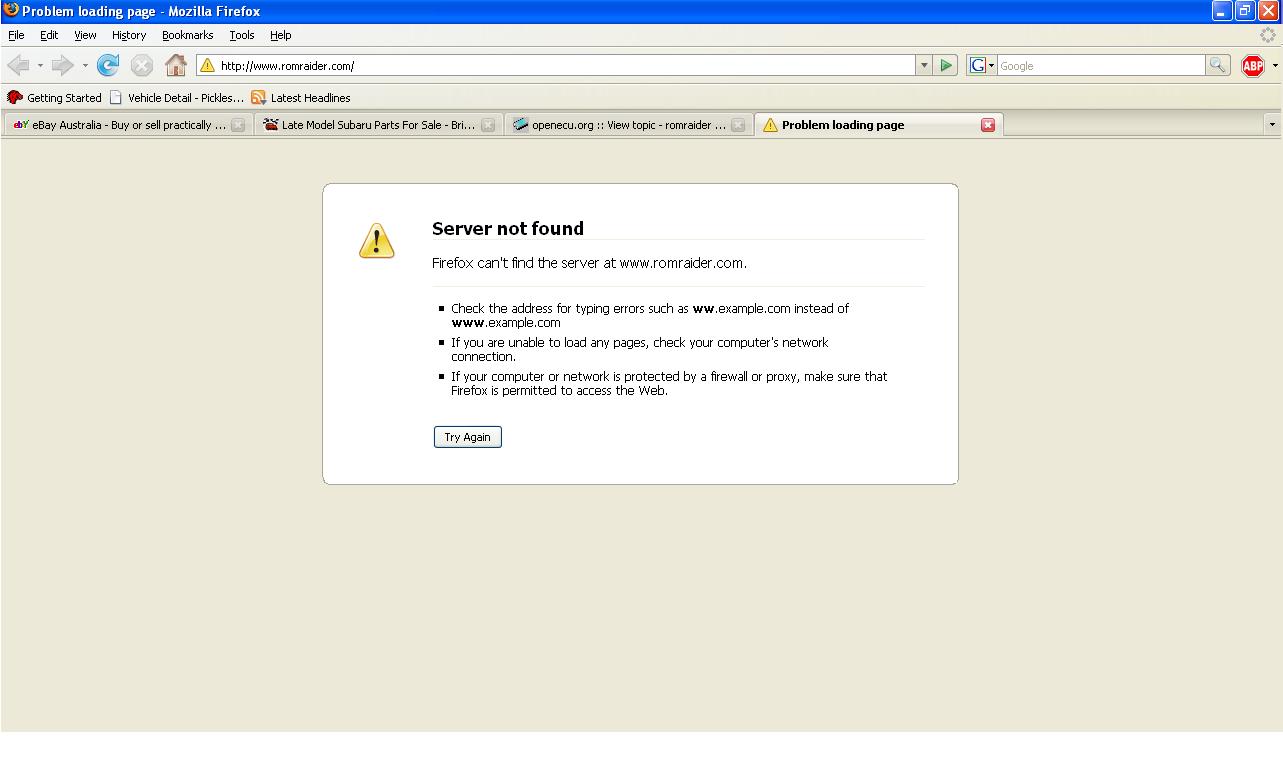Open the Back history dropdown arrow
Screen dimensions: 1283x769
[40, 66]
